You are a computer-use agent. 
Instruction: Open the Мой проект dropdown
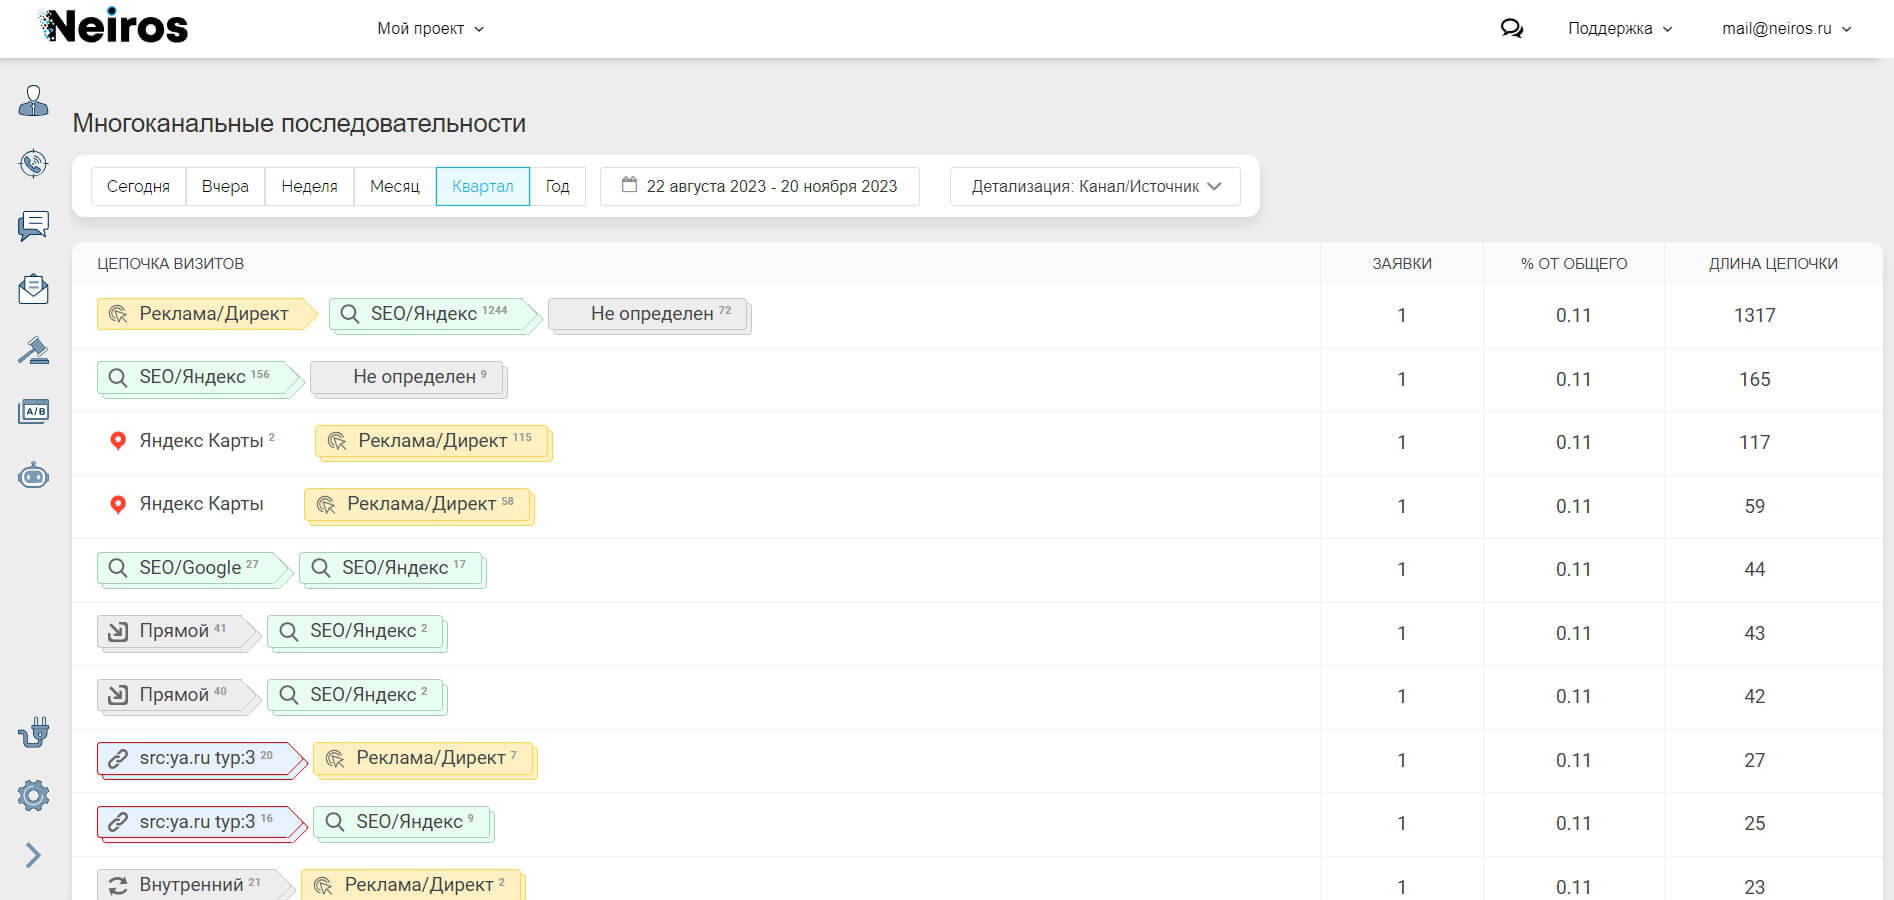click(430, 29)
